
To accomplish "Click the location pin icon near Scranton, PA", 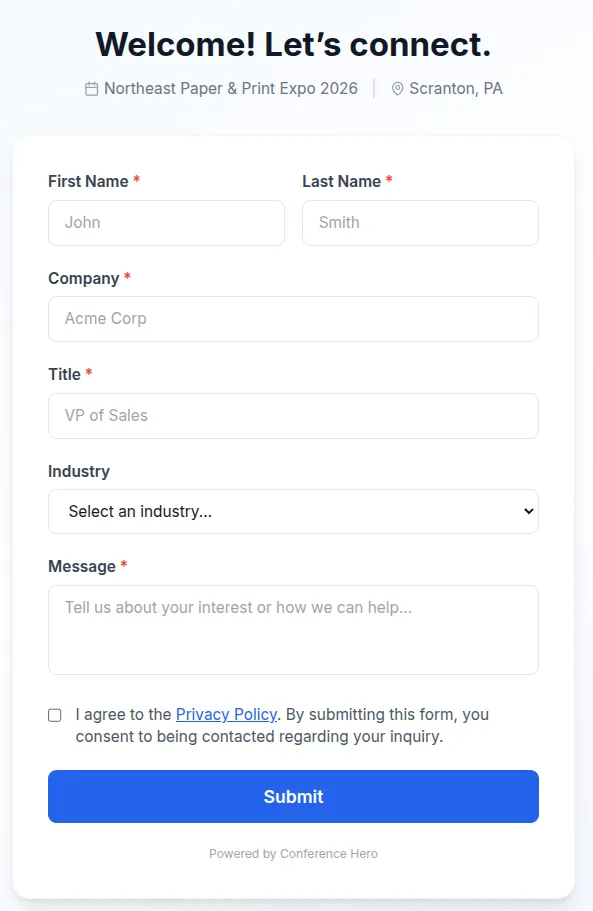I will [397, 88].
